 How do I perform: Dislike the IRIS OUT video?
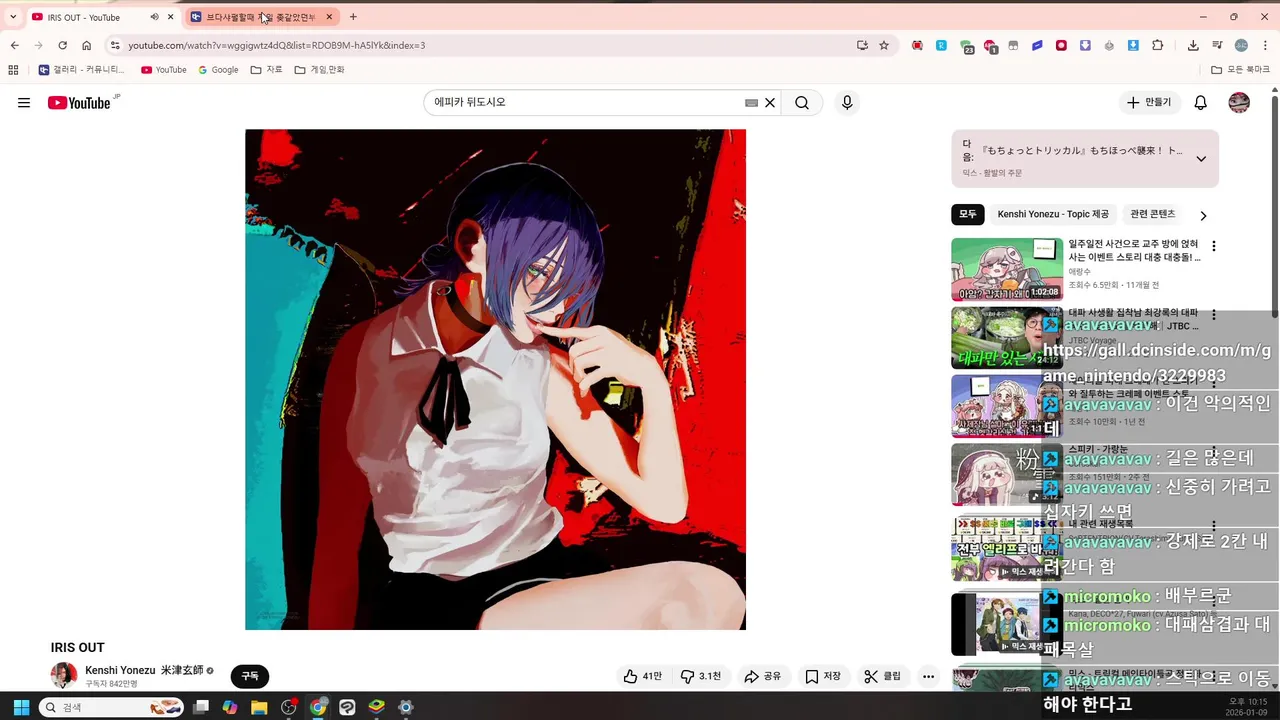pyautogui.click(x=701, y=676)
